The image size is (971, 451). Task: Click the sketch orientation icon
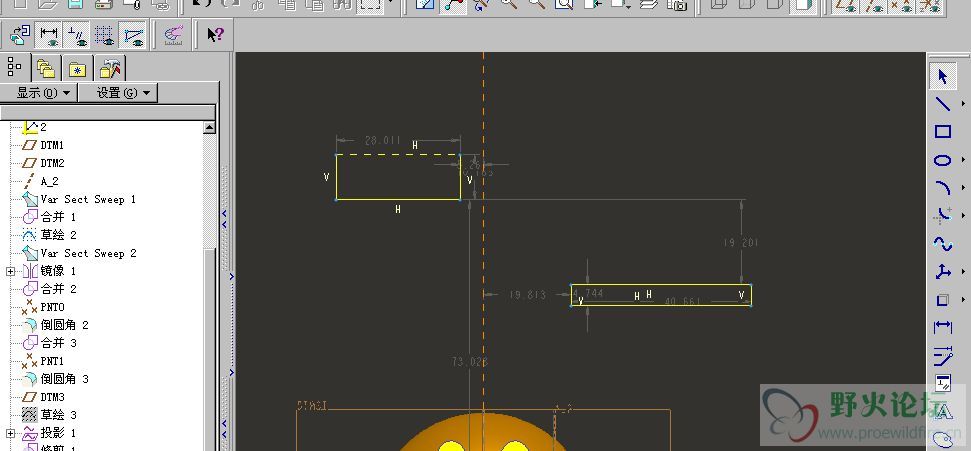(x=19, y=35)
